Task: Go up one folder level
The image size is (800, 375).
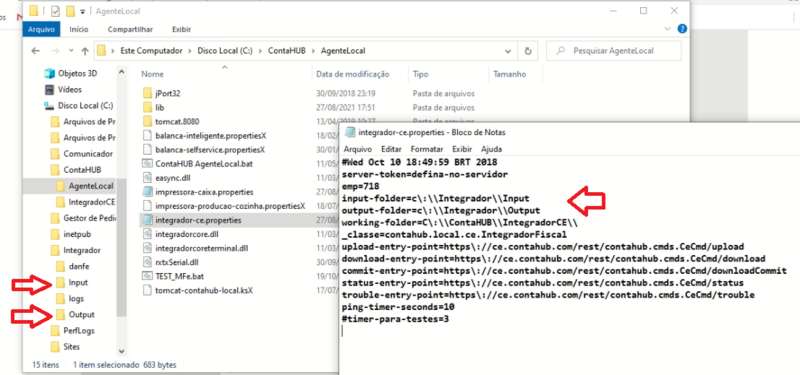Action: (85, 51)
